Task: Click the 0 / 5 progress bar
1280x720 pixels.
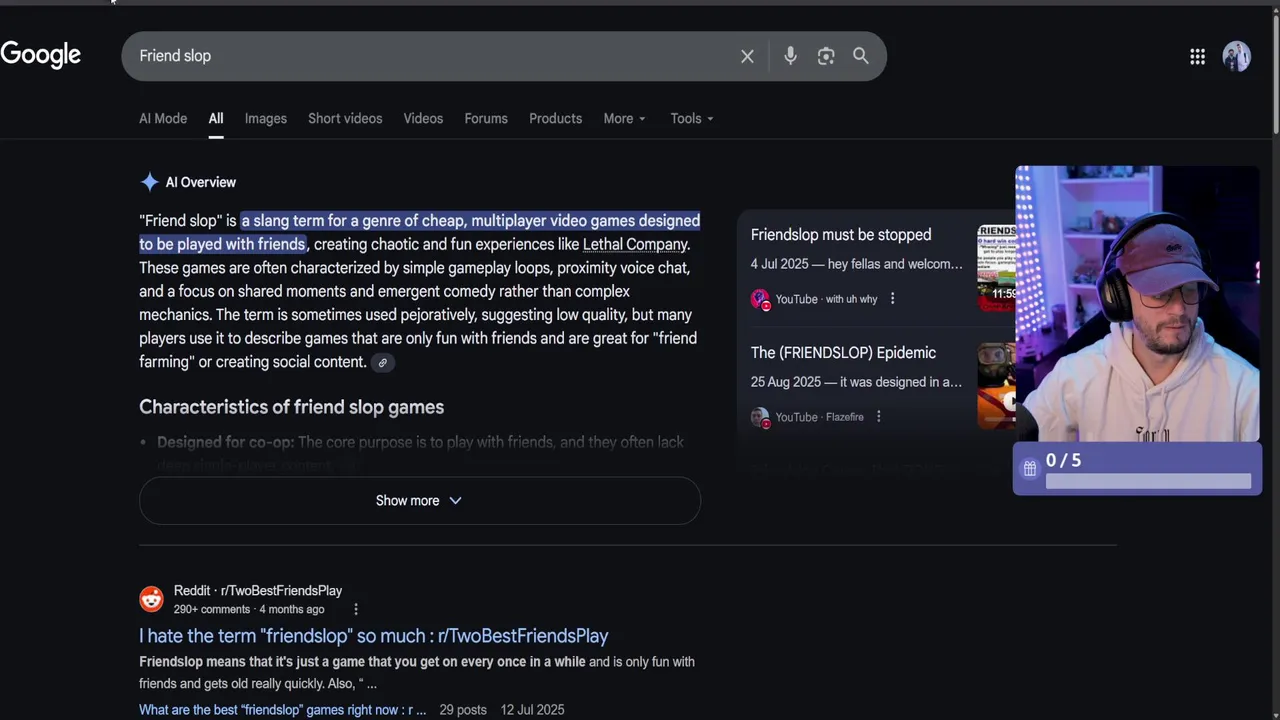Action: pyautogui.click(x=1148, y=482)
